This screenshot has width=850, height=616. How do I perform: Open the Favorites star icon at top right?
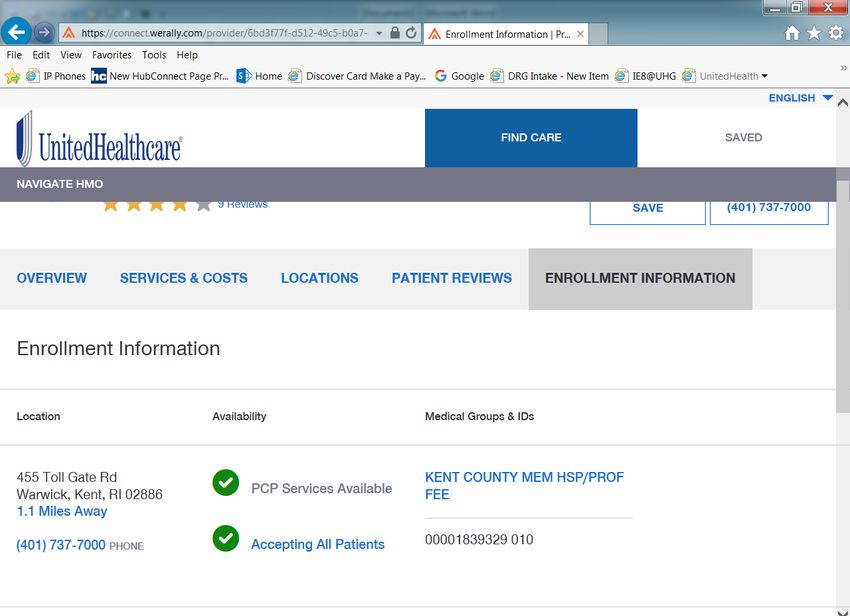pyautogui.click(x=814, y=33)
